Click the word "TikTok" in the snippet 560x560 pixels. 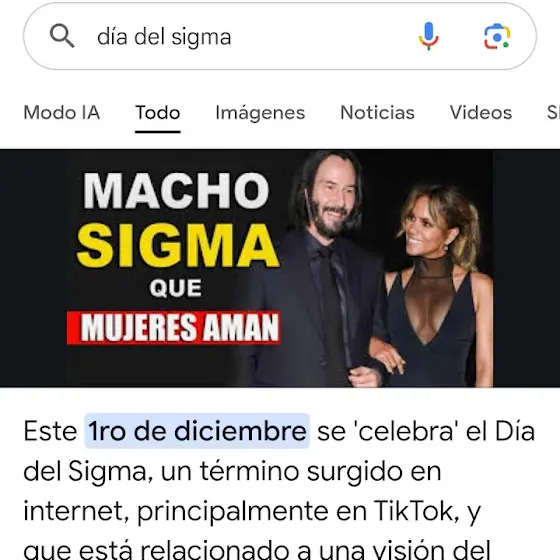[x=416, y=511]
